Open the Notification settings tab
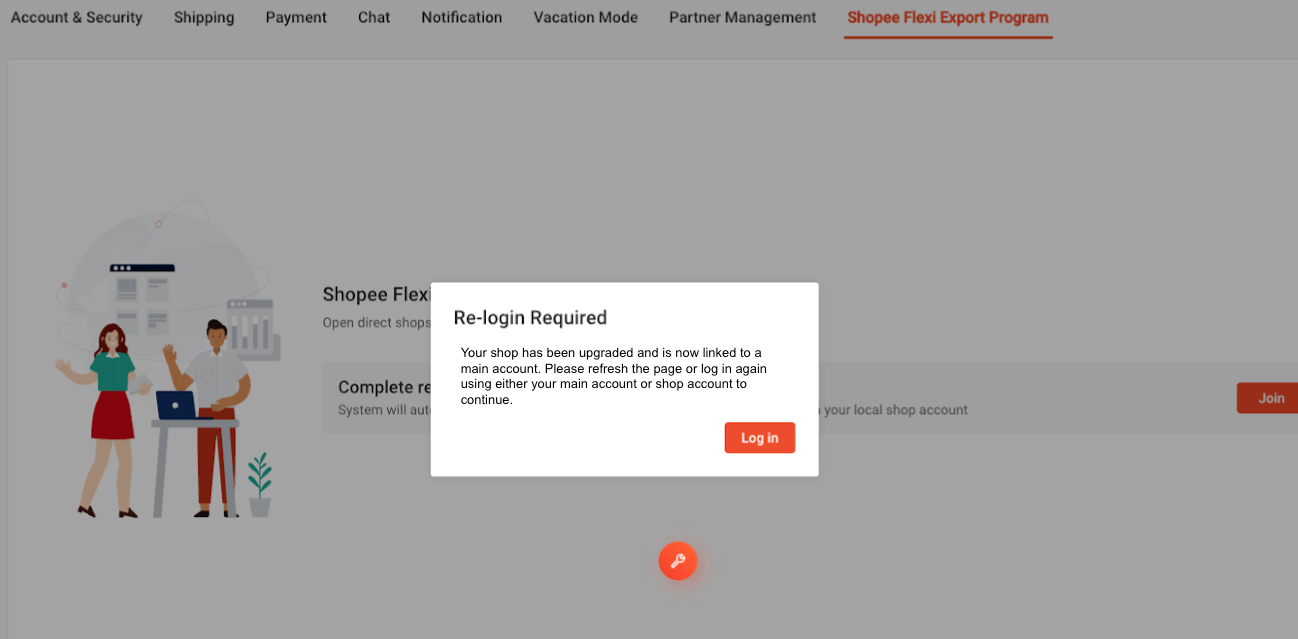This screenshot has height=639, width=1298. [x=461, y=18]
